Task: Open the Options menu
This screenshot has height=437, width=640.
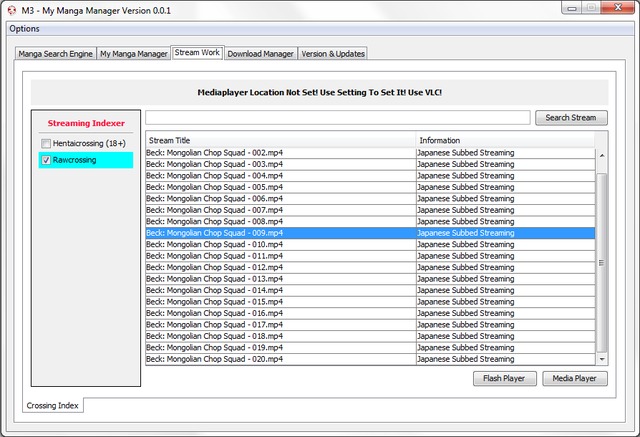Action: click(x=24, y=29)
